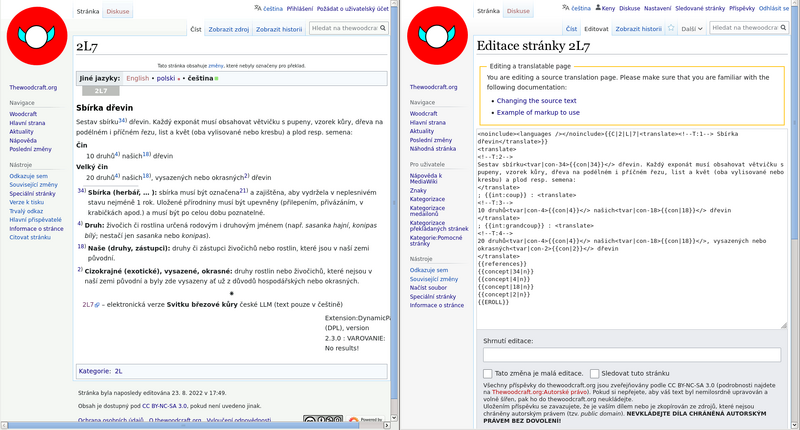800x430 pixels.
Task: Click 'Hlavní strana' in left sidebar
Action: coord(27,123)
